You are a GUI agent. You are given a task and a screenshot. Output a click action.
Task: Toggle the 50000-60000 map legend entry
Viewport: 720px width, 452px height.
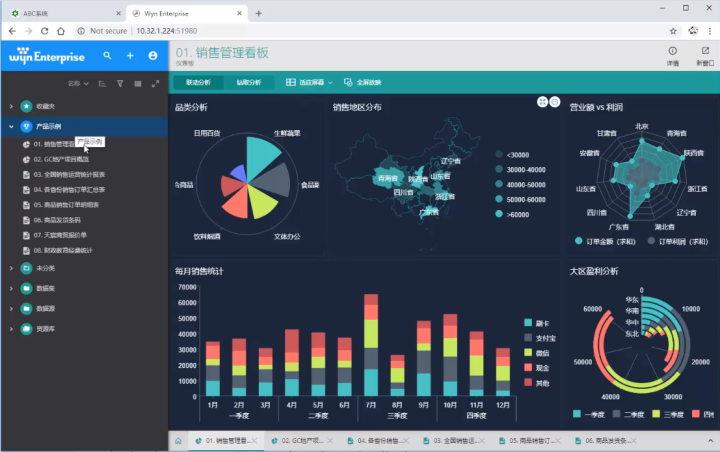[x=520, y=199]
